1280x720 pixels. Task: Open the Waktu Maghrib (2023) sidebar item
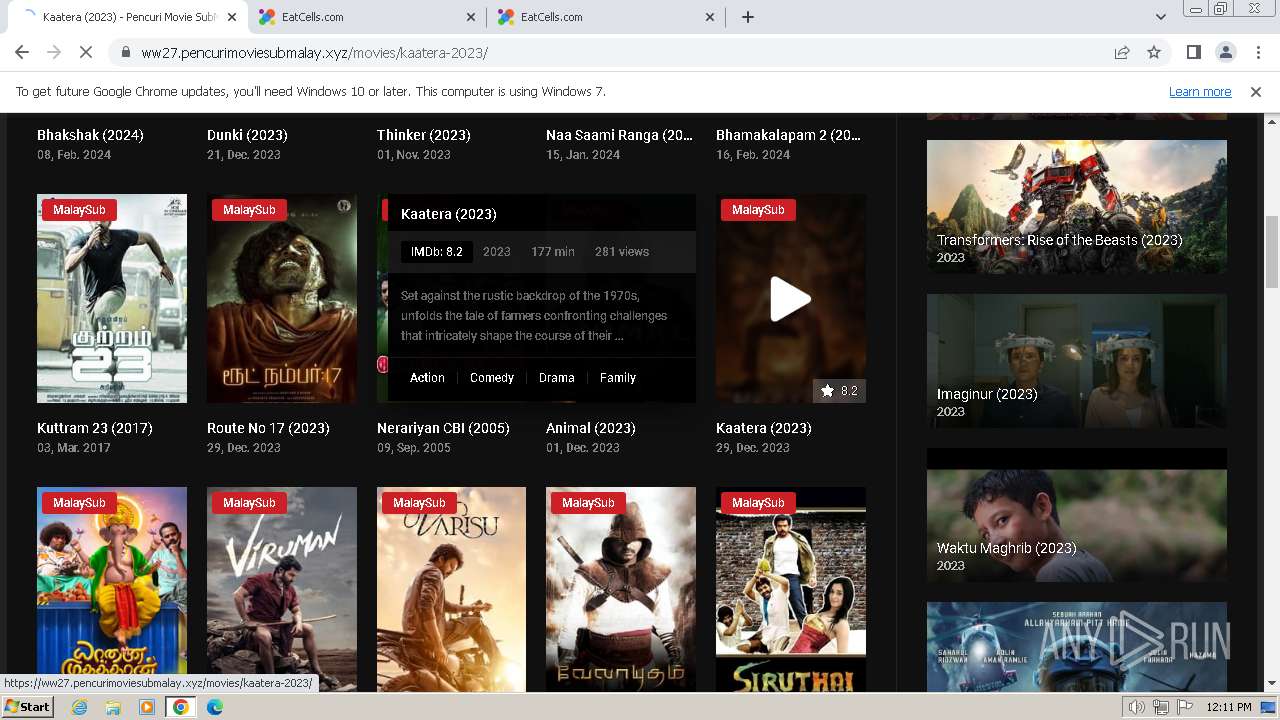[1077, 514]
